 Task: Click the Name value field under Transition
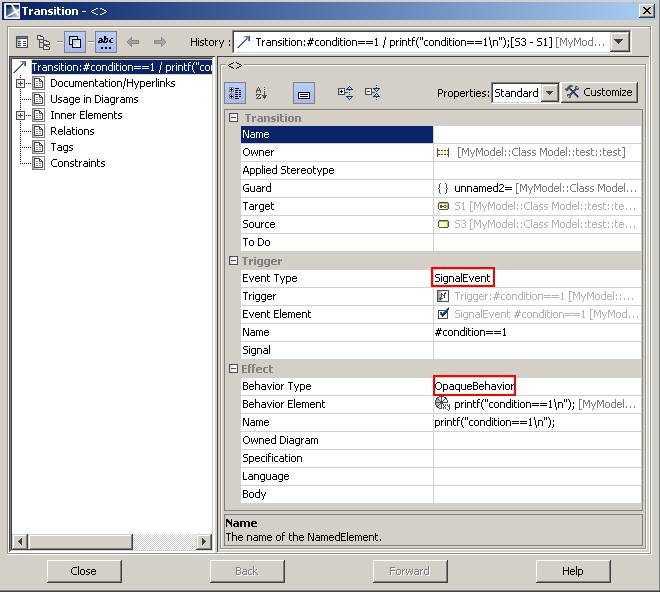click(x=537, y=134)
